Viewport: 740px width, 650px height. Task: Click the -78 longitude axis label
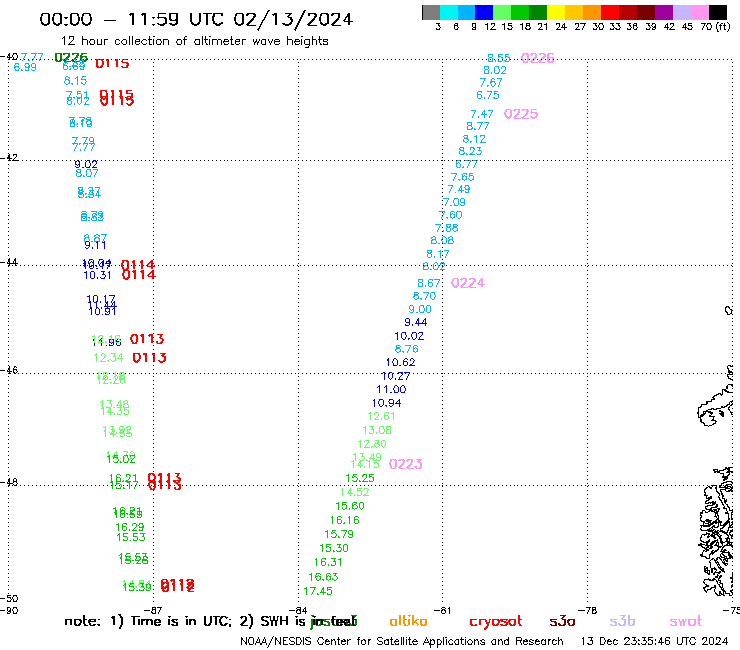click(x=588, y=610)
